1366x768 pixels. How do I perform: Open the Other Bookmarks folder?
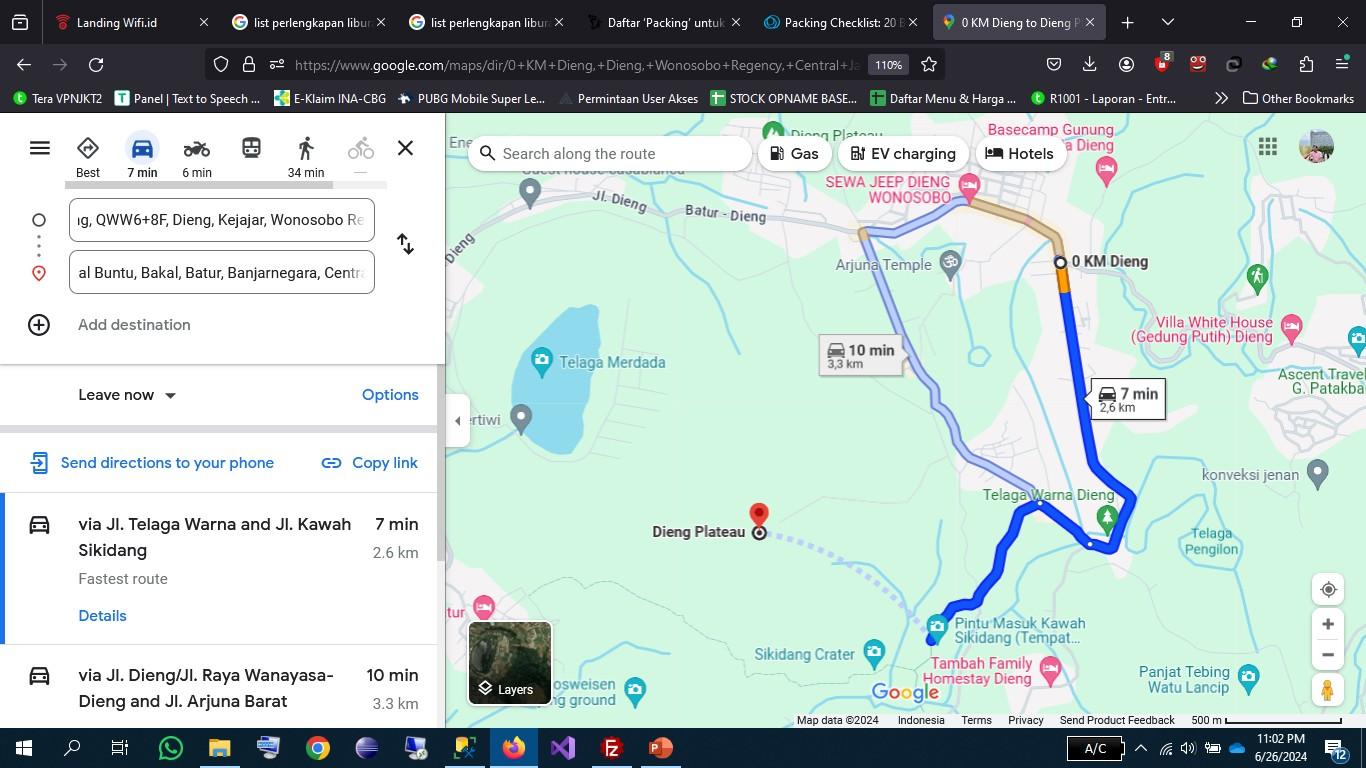click(1298, 98)
